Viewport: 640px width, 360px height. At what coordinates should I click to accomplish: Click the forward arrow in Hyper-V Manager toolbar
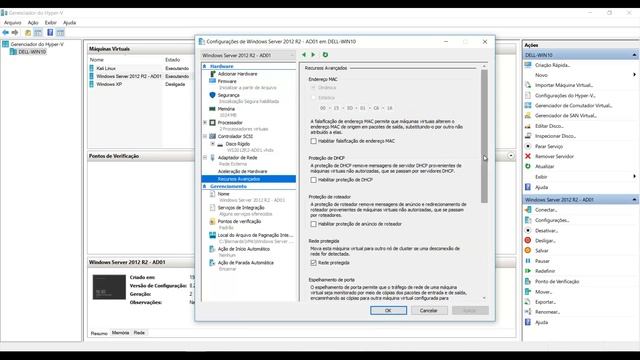click(15, 33)
